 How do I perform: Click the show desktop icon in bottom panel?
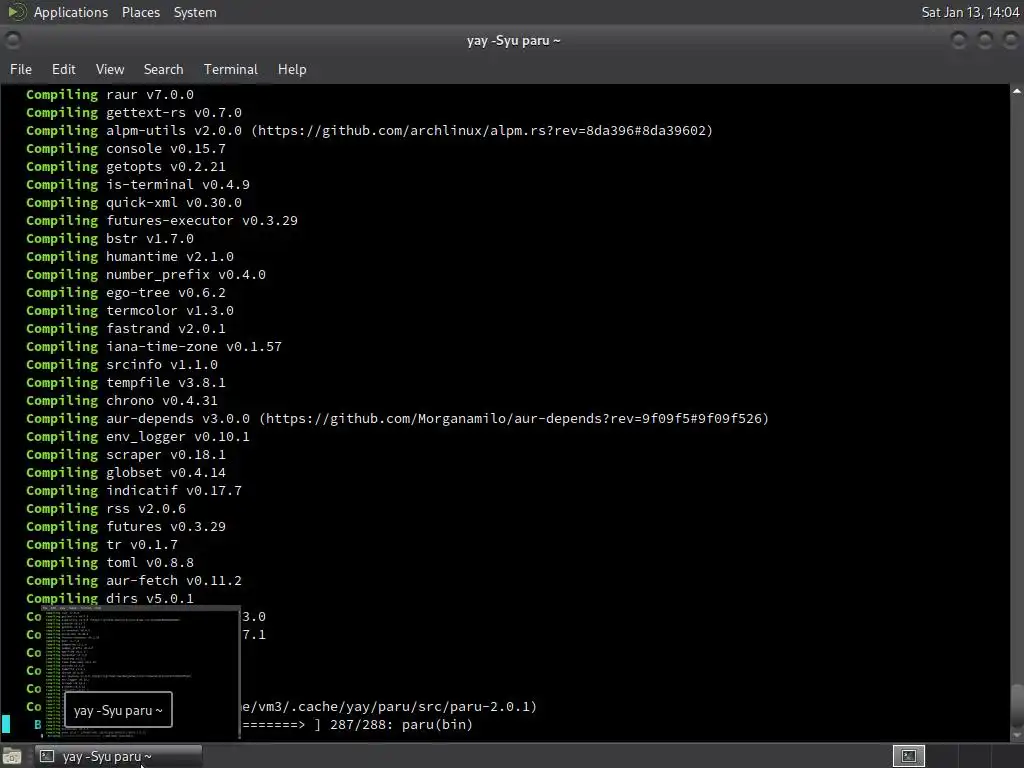coord(12,756)
